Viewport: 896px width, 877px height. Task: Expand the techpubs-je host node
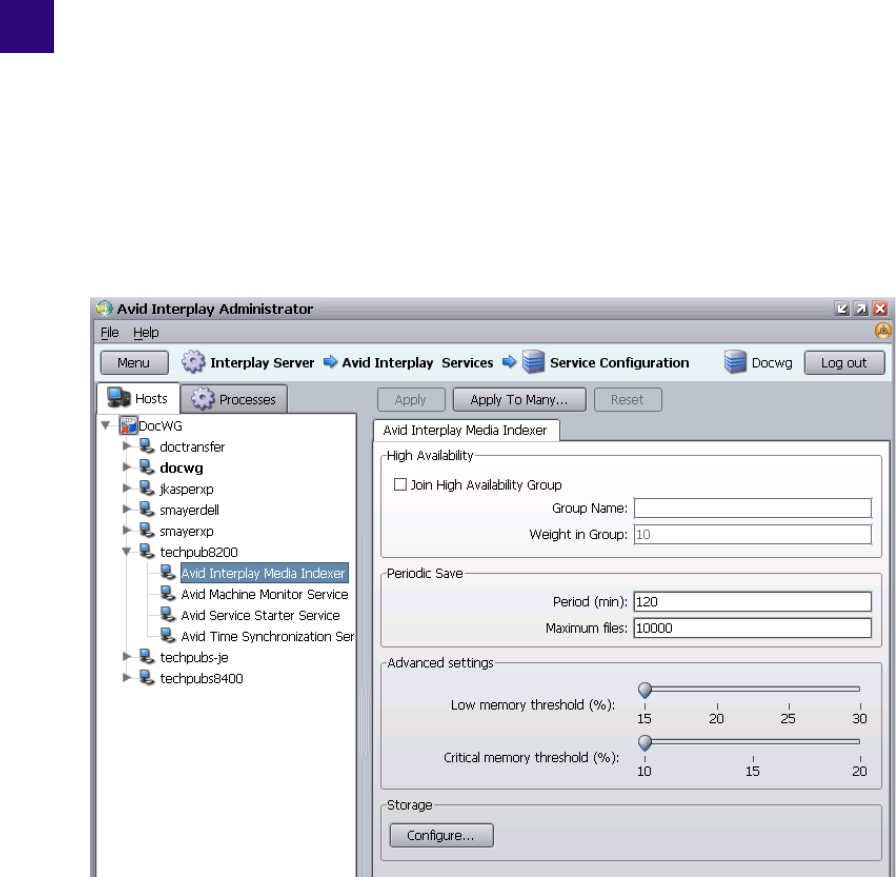click(127, 657)
